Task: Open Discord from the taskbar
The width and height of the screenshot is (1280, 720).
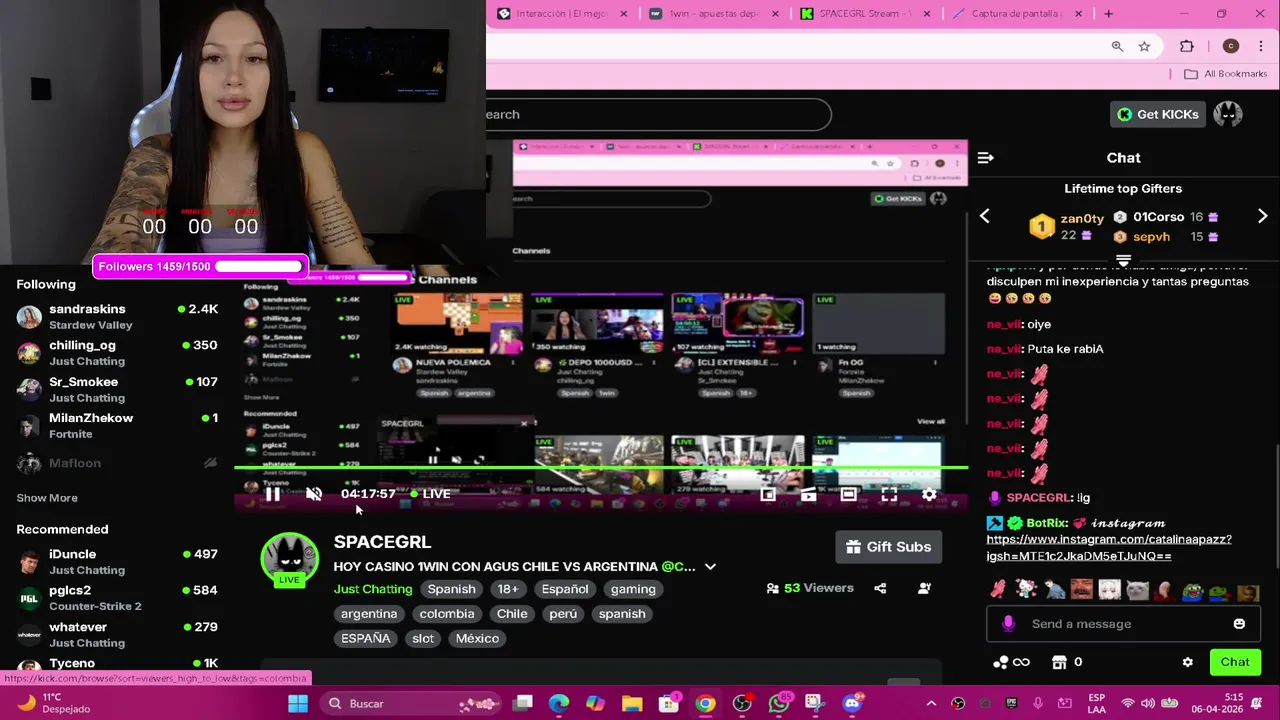Action: (852, 704)
